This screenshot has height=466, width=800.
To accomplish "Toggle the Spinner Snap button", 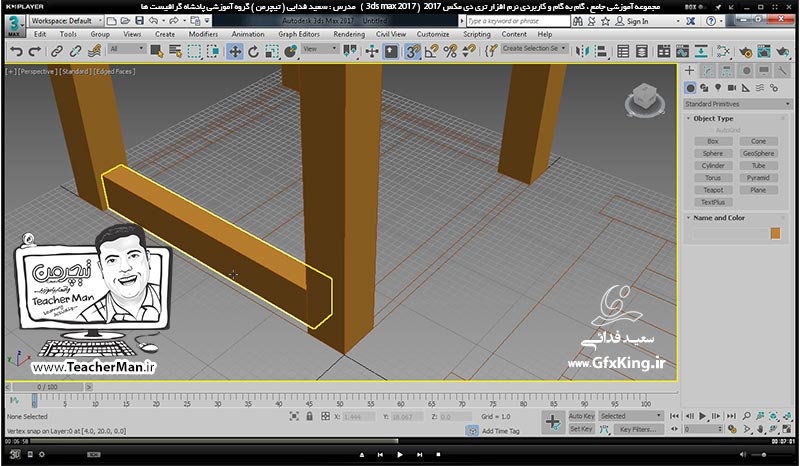I will [x=469, y=51].
